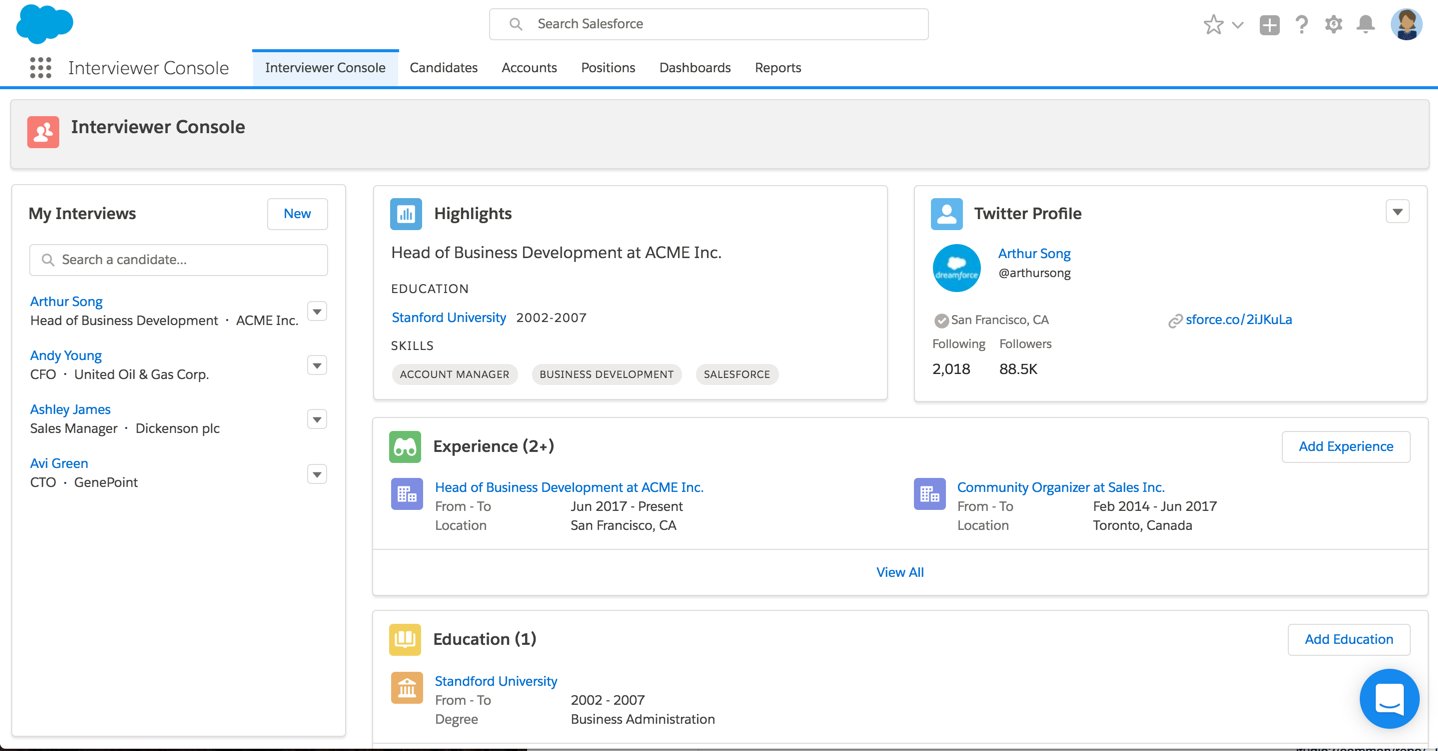Screen dimensions: 1438x751
Task: Click the Dreamforce profile picture
Action: (x=957, y=268)
